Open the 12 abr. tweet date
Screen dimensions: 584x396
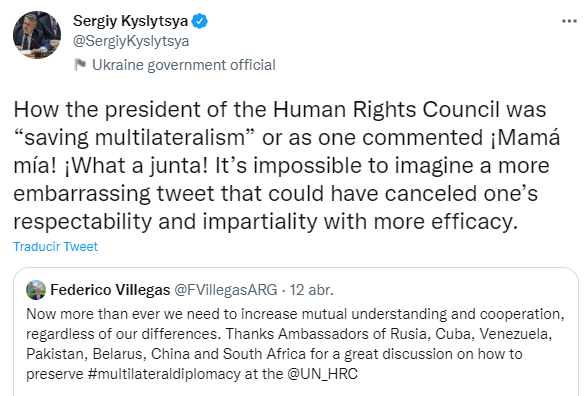click(x=311, y=290)
